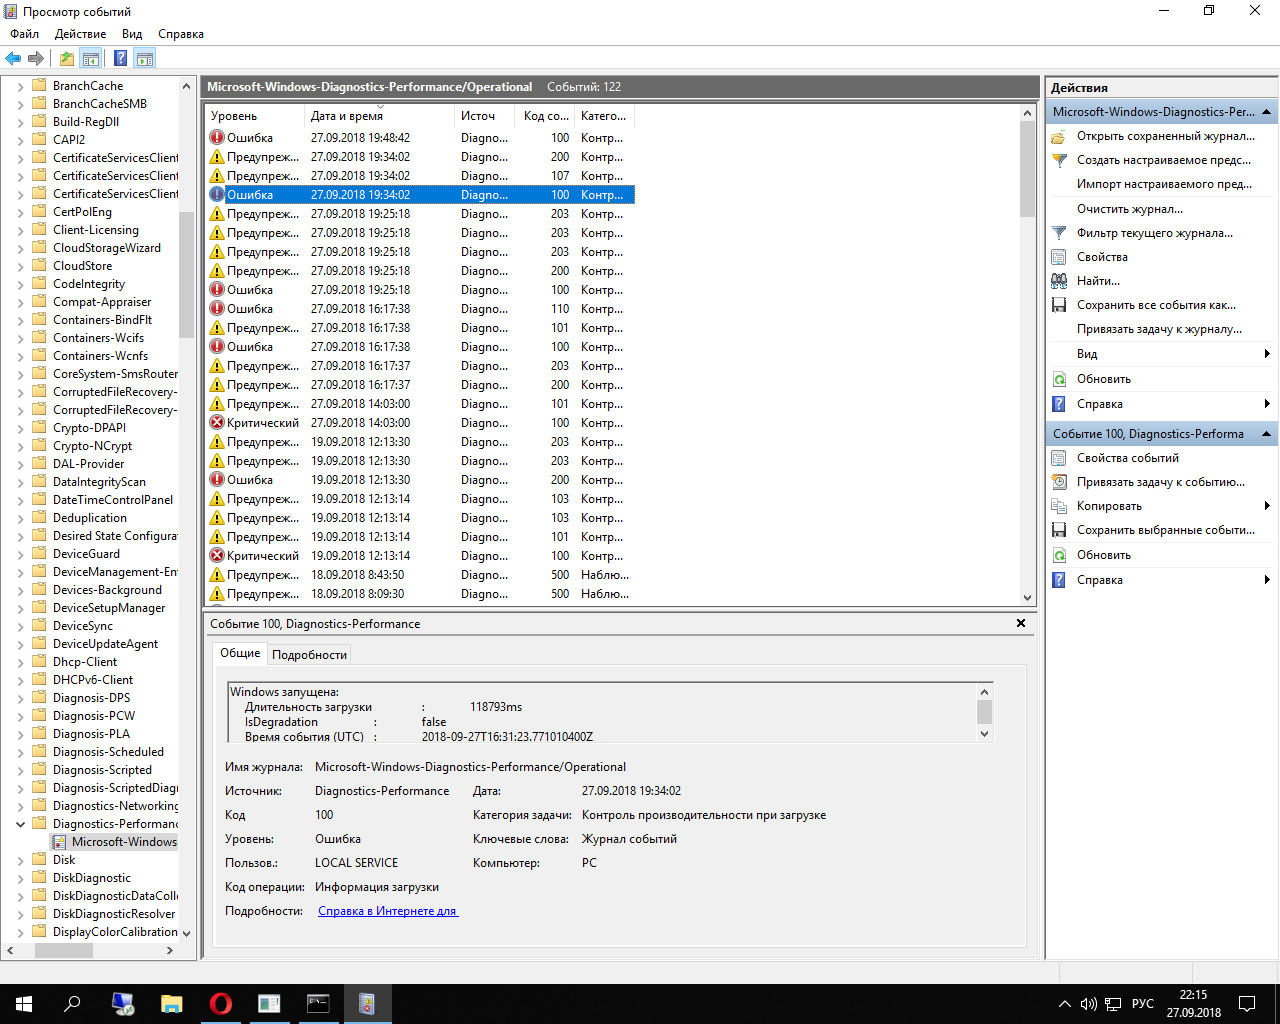This screenshot has height=1024, width=1280.
Task: Toggle the console tree visibility toolbar button
Action: (x=91, y=58)
